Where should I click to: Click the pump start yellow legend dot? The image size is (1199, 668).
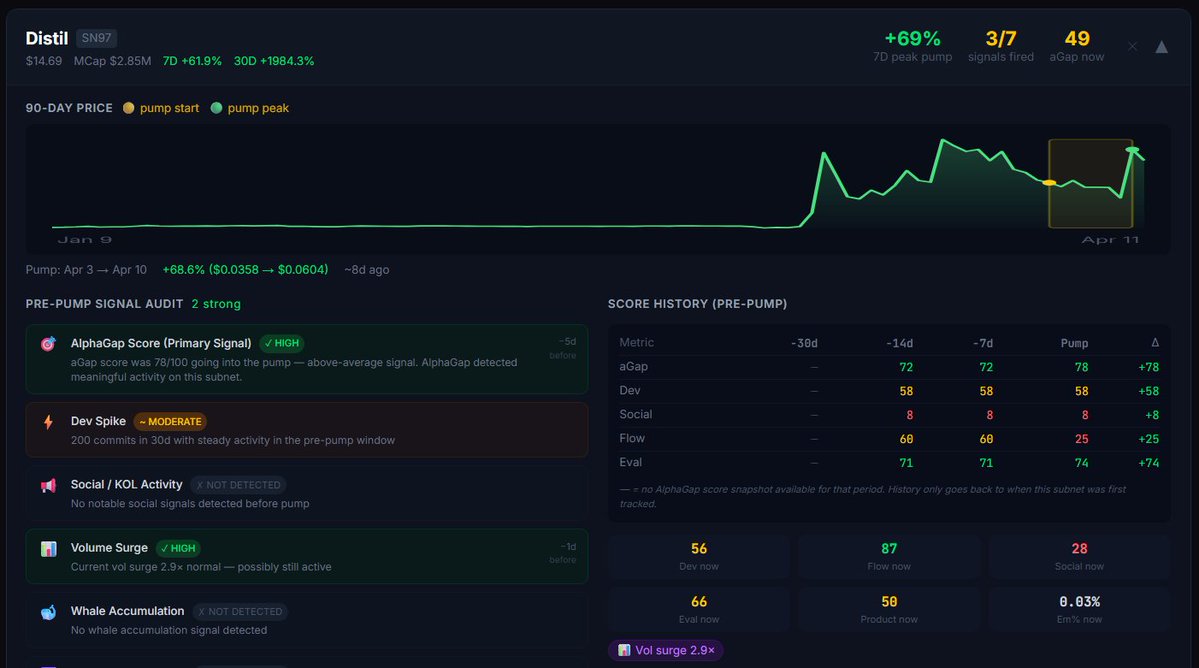[128, 108]
